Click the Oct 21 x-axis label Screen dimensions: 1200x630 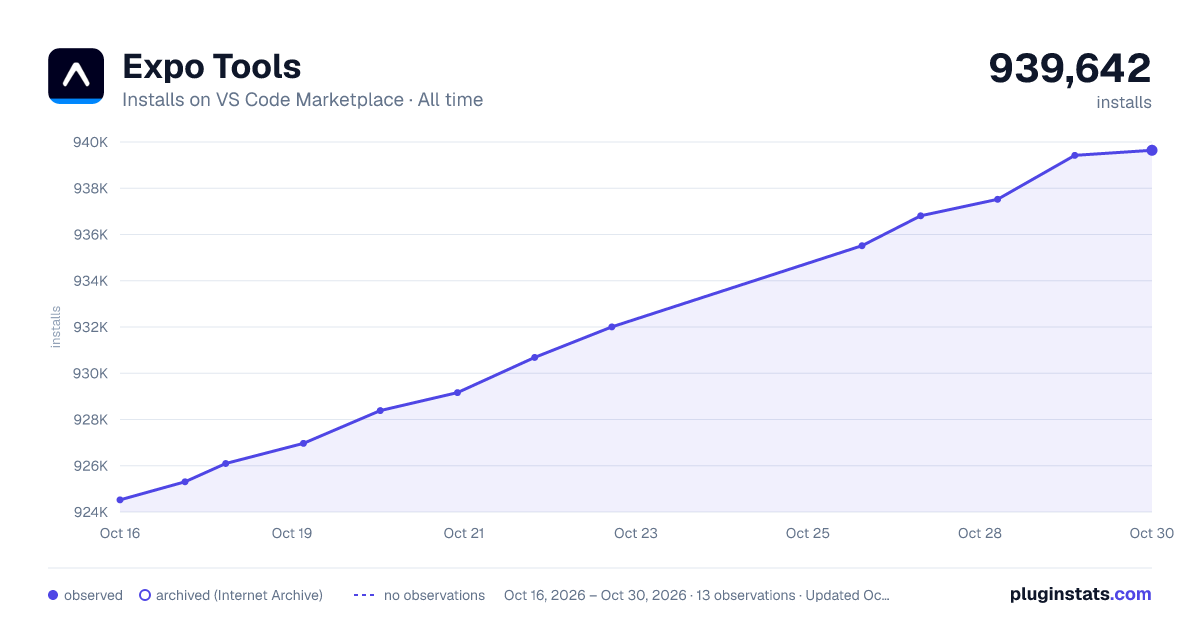tap(464, 533)
